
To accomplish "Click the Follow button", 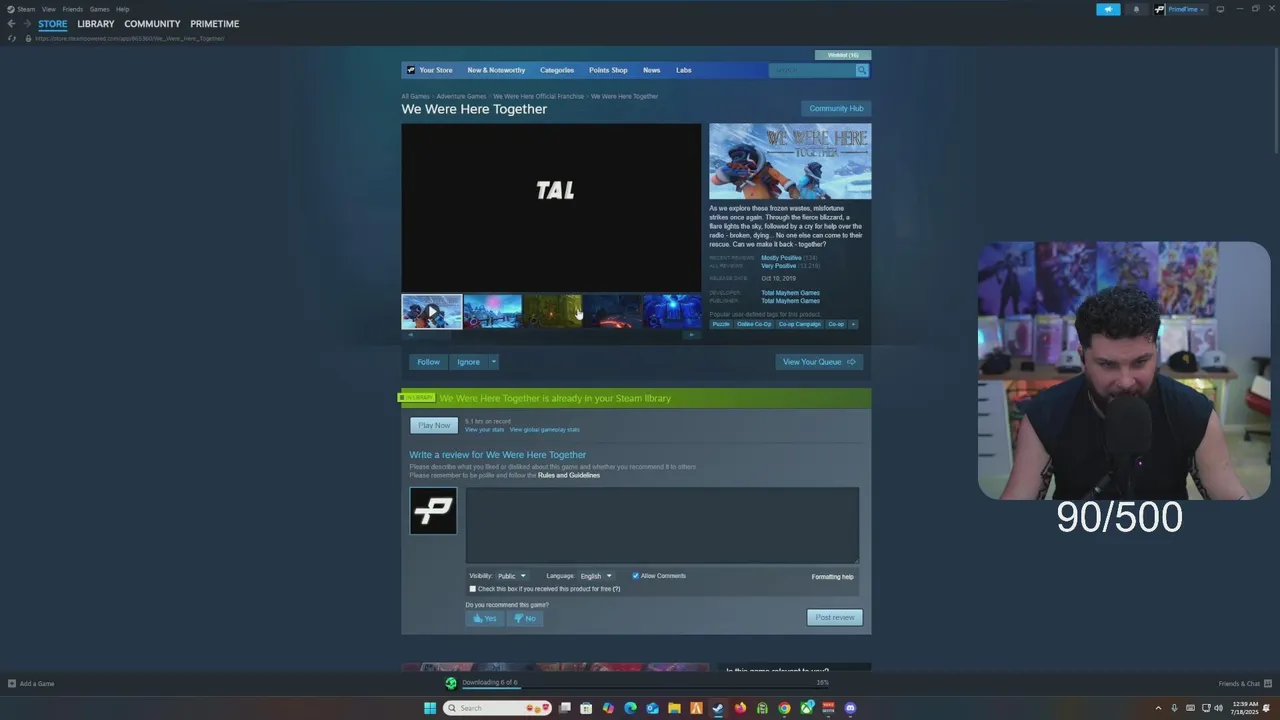I will pos(428,362).
